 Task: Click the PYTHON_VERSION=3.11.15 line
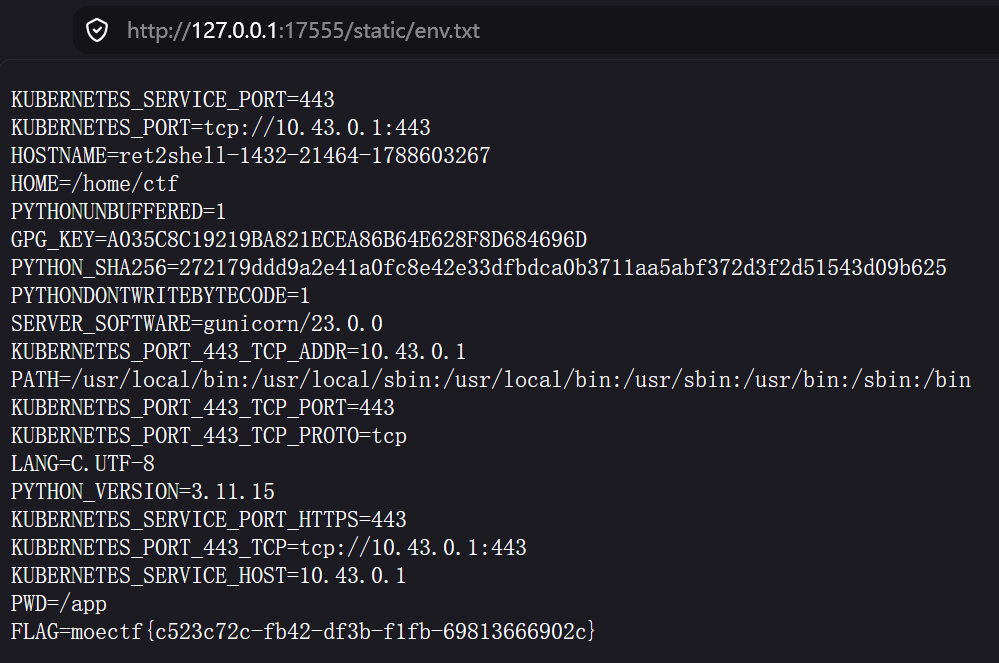coord(143,492)
